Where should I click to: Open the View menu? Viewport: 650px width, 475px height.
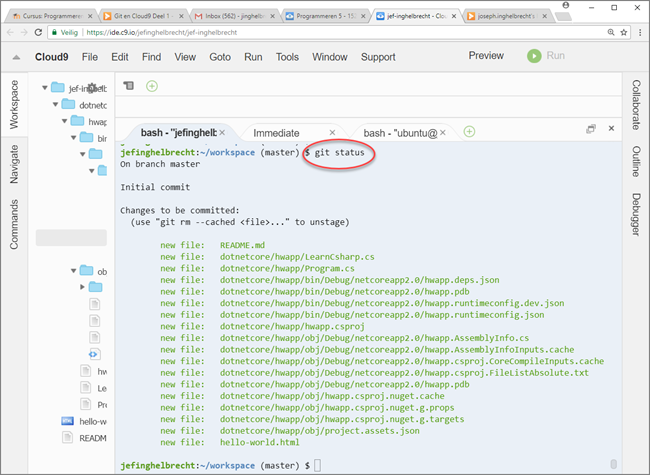pos(185,57)
